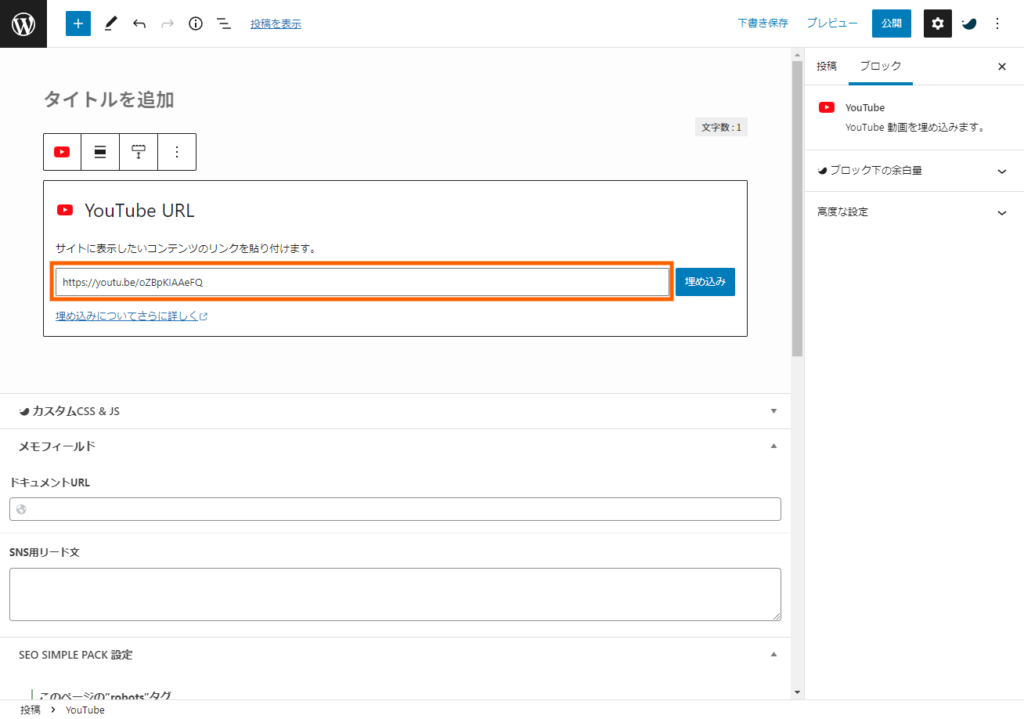Click the 公開 publish button
This screenshot has width=1024, height=719.
click(x=891, y=24)
